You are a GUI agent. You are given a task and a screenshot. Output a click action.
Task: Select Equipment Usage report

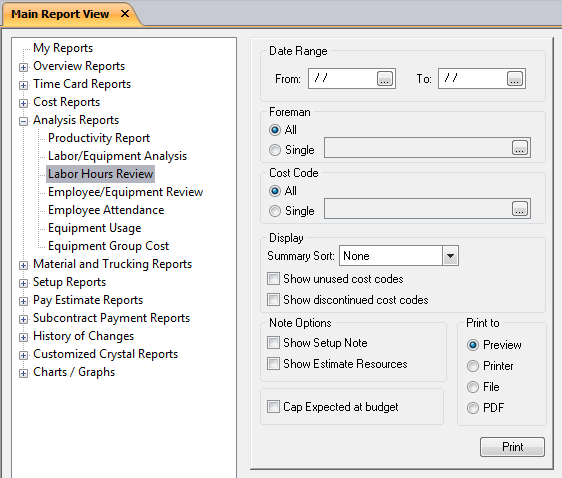point(95,228)
